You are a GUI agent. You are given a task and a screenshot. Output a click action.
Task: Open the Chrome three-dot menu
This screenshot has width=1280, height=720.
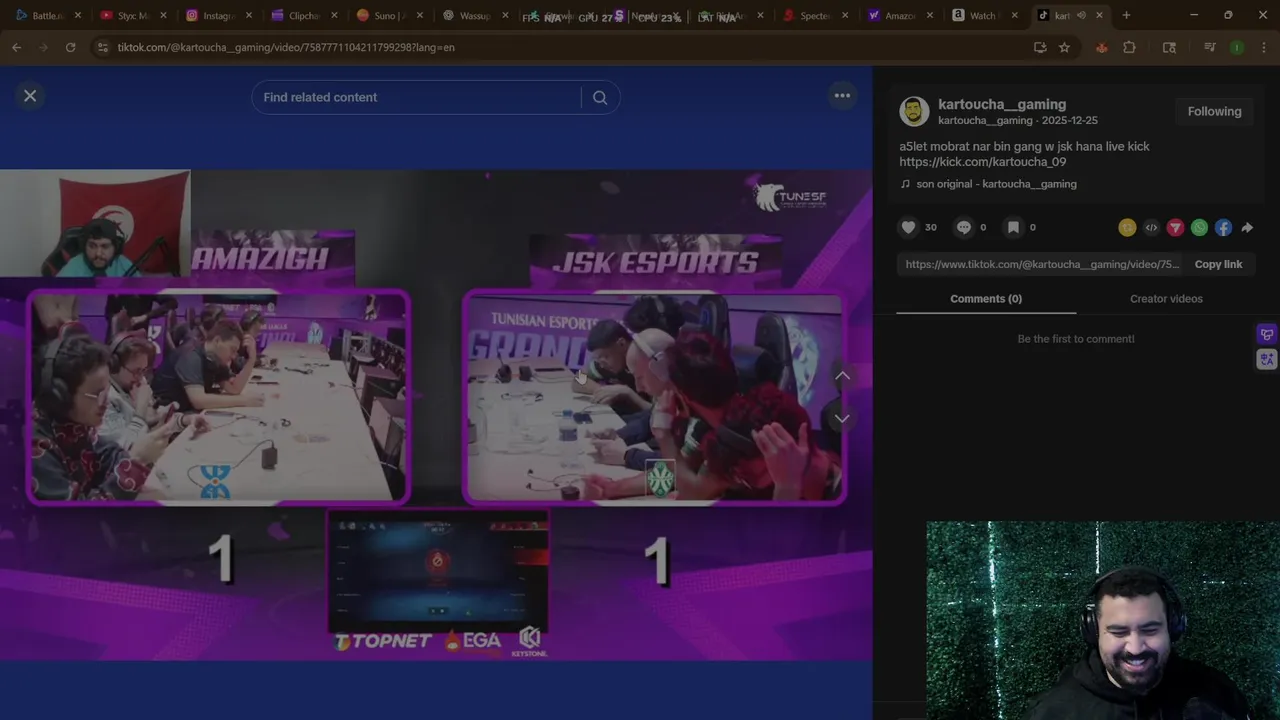click(x=1264, y=47)
